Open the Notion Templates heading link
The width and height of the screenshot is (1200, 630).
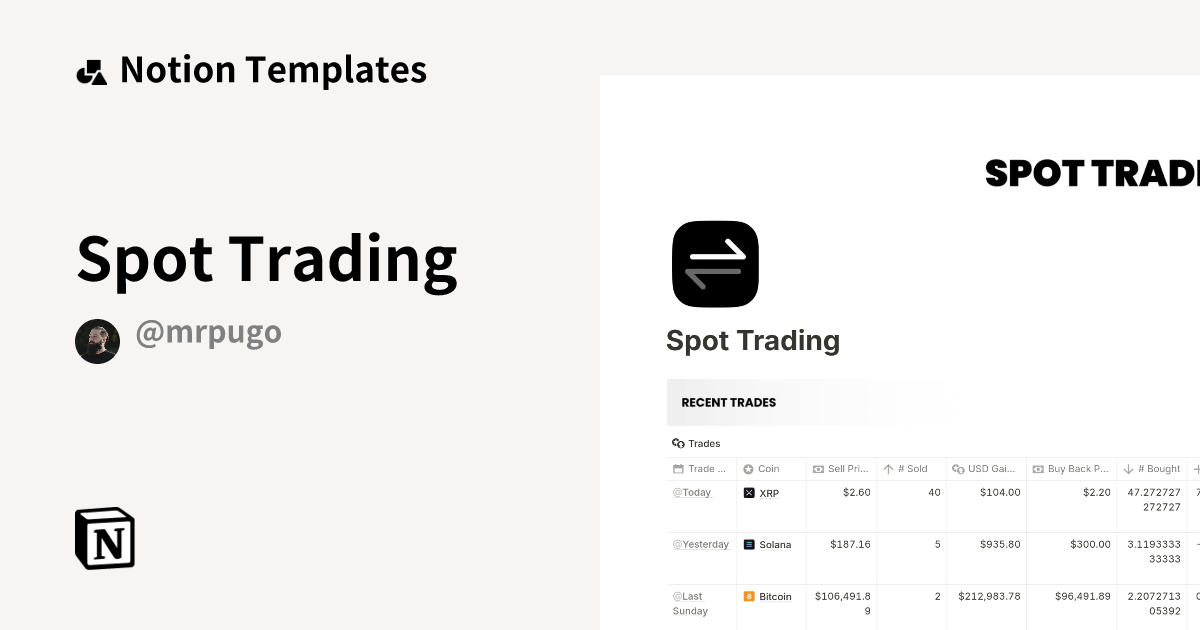273,70
